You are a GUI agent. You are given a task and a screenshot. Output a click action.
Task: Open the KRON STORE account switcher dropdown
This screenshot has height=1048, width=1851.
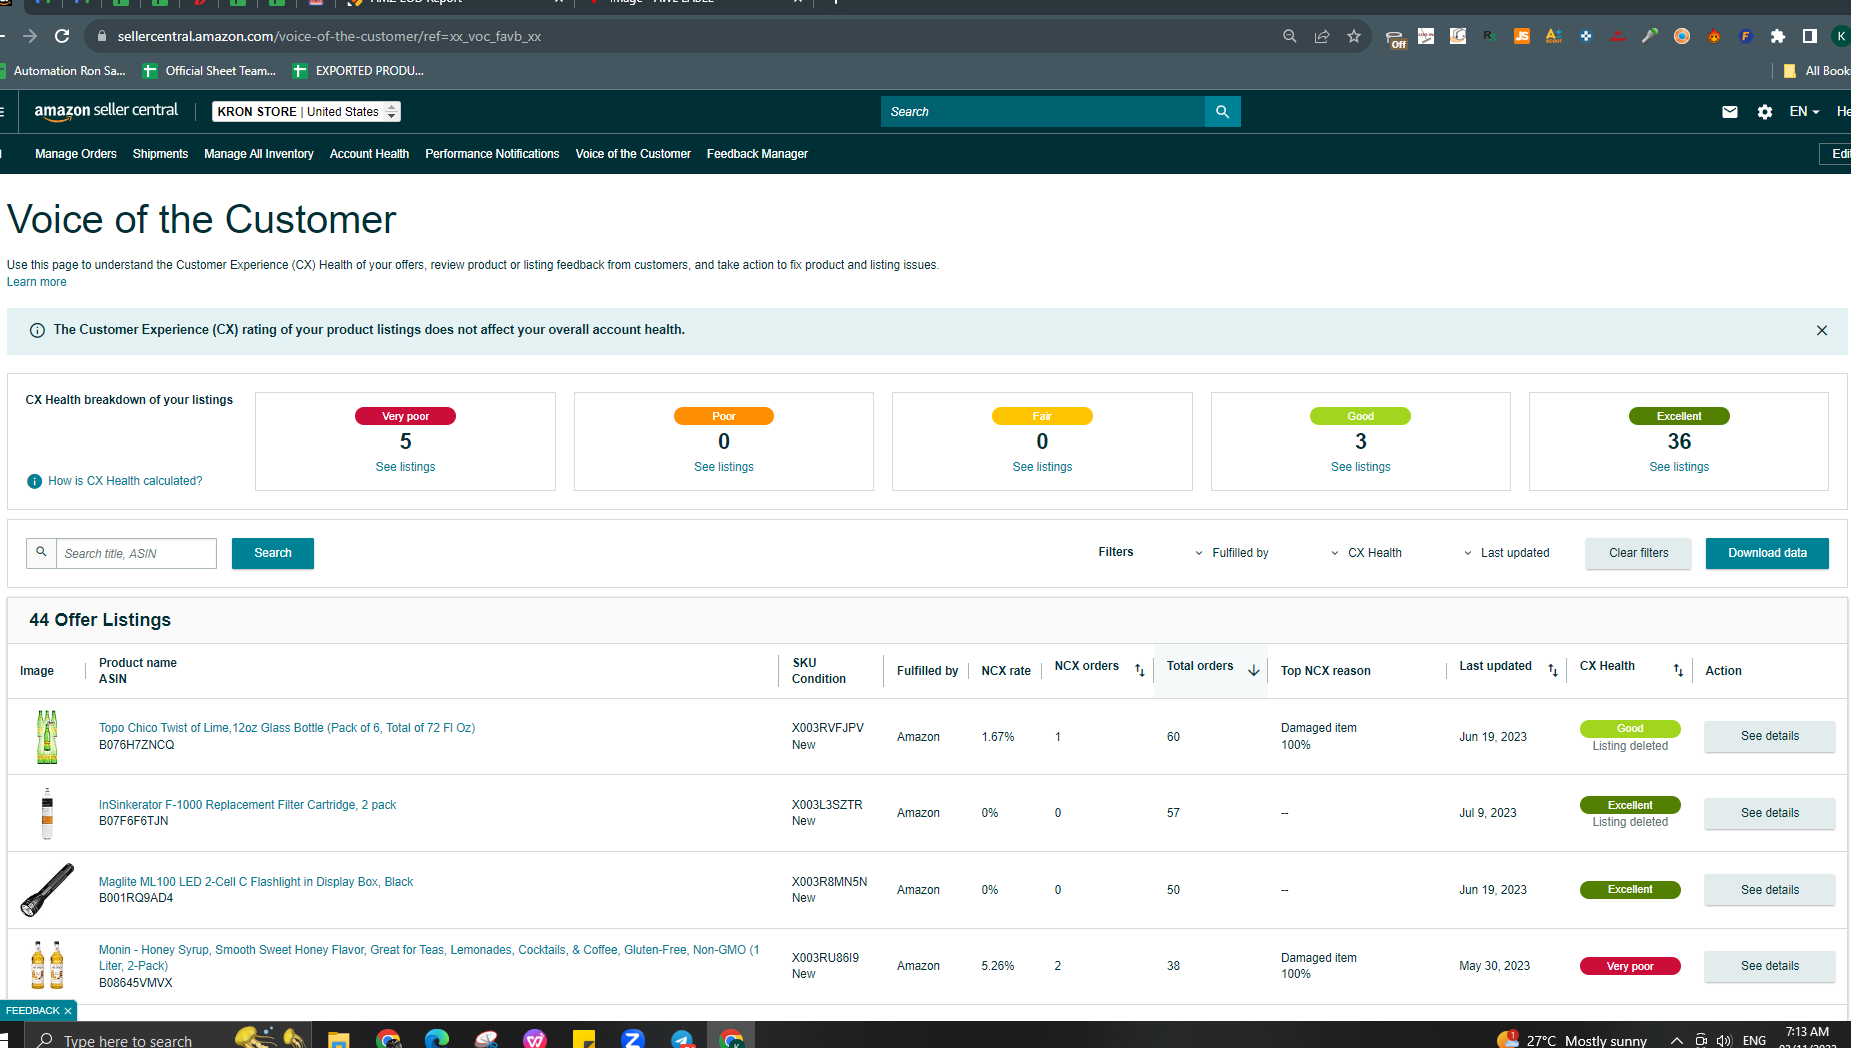coord(306,112)
